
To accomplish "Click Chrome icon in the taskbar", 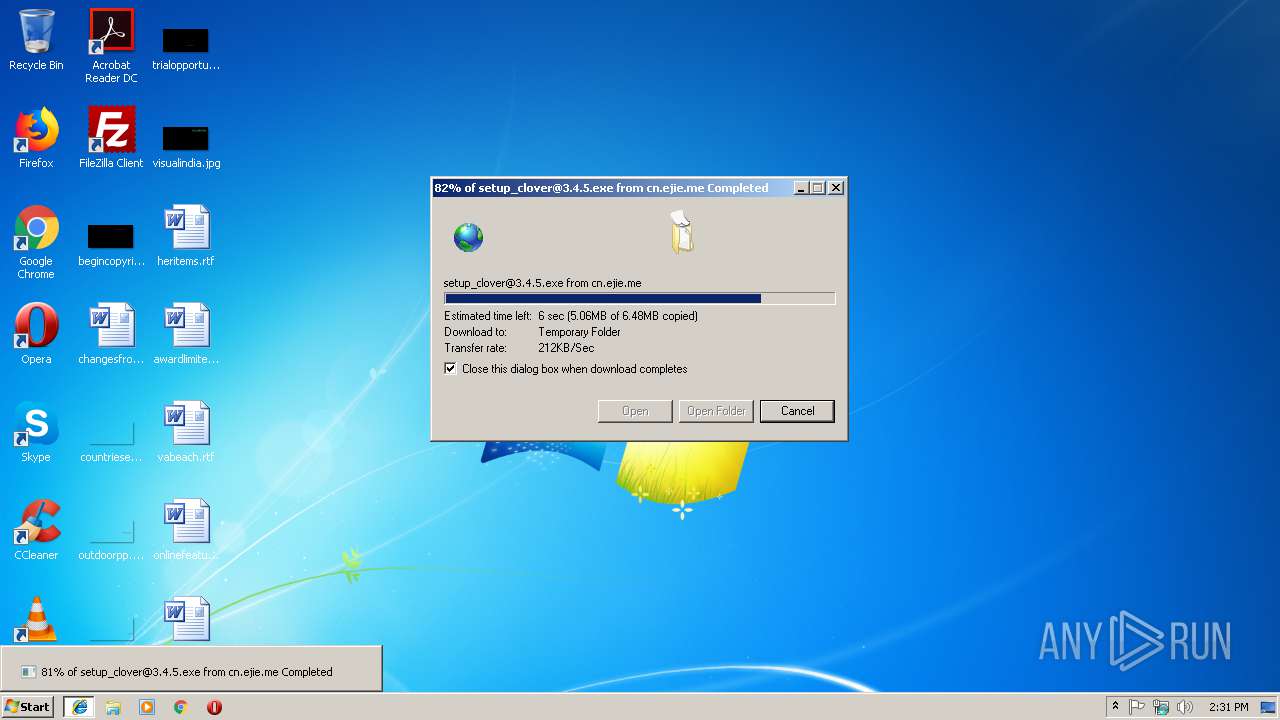I will 181,707.
